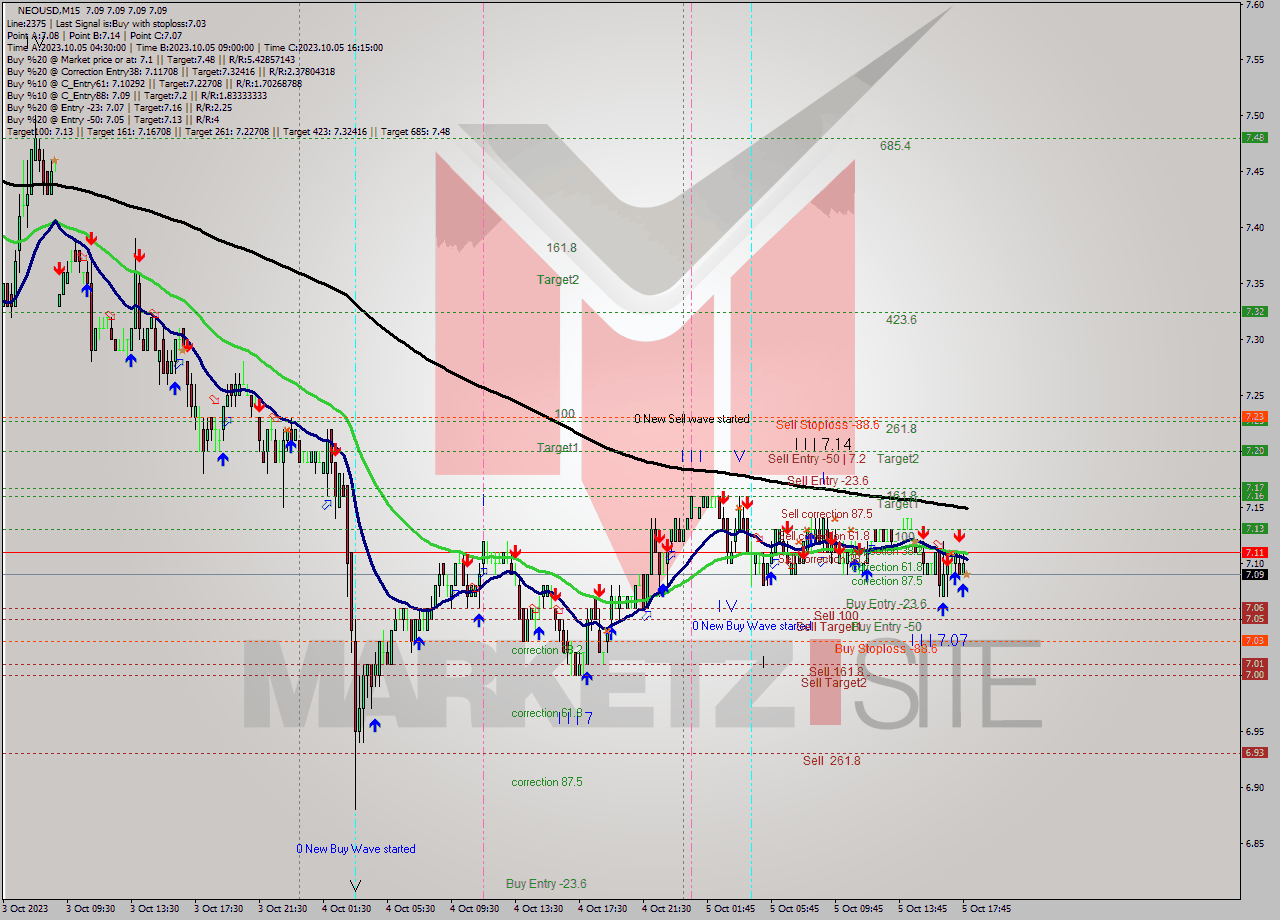Click the dark red 6.93 price tag
The height and width of the screenshot is (920, 1280).
click(1254, 752)
